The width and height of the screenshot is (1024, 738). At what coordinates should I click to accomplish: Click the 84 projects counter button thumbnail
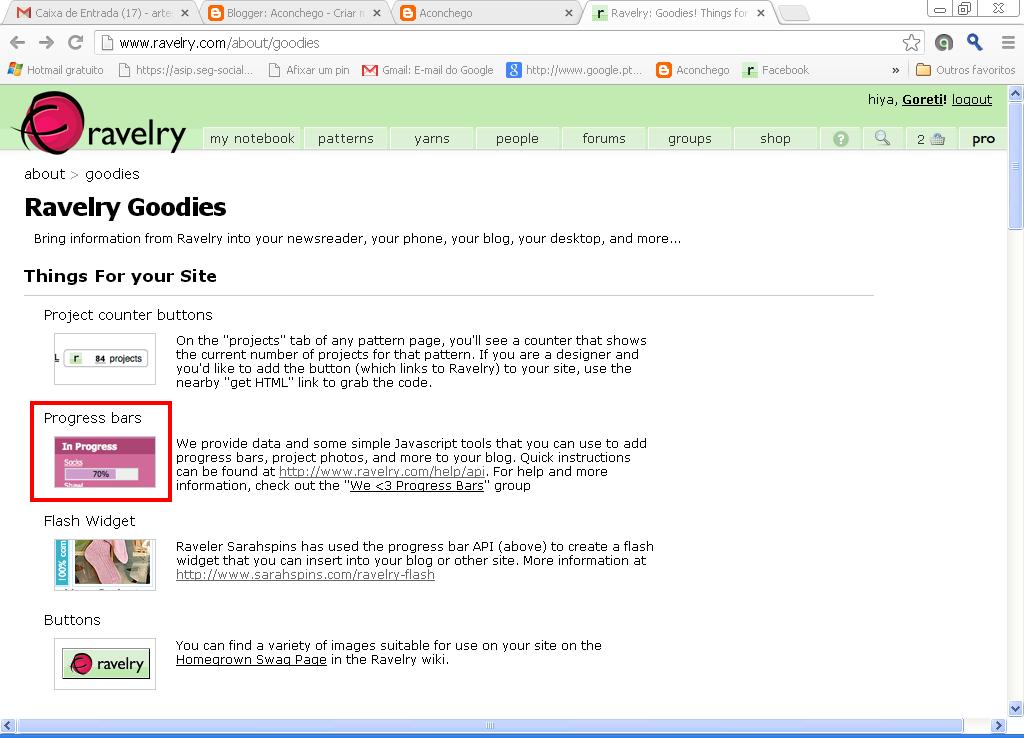coord(105,359)
